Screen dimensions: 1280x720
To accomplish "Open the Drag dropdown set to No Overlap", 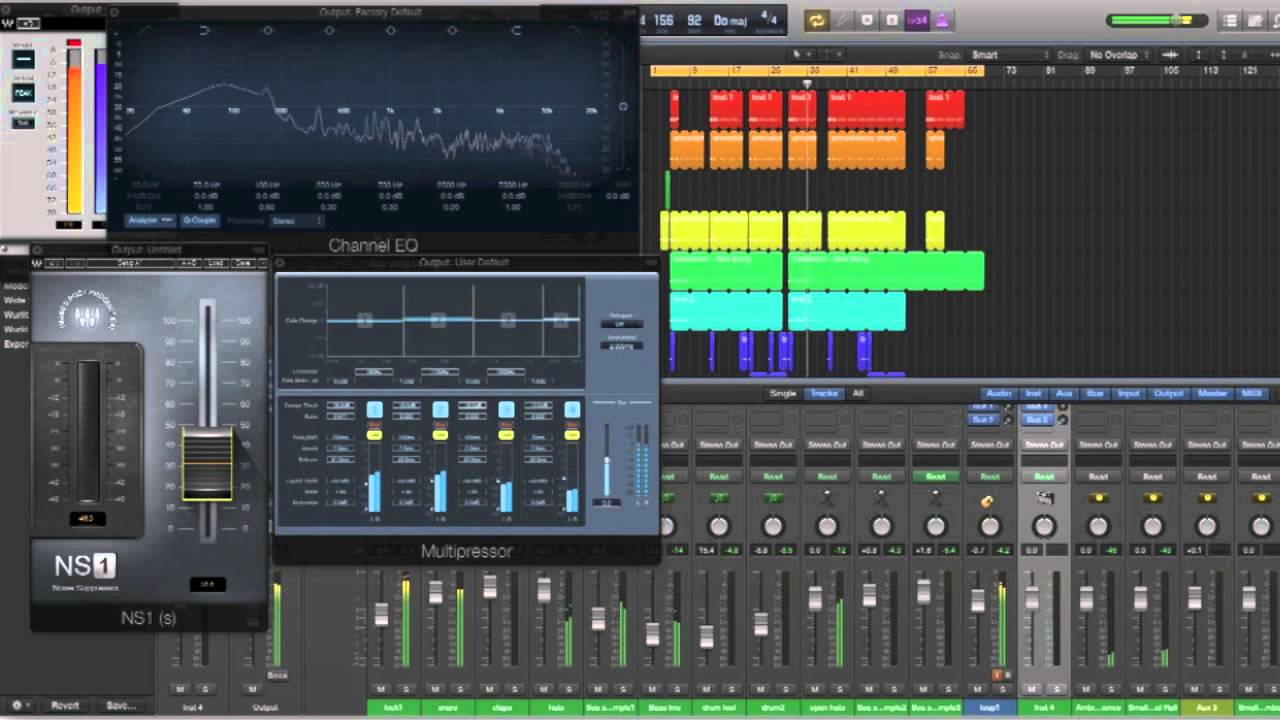I will point(1118,55).
